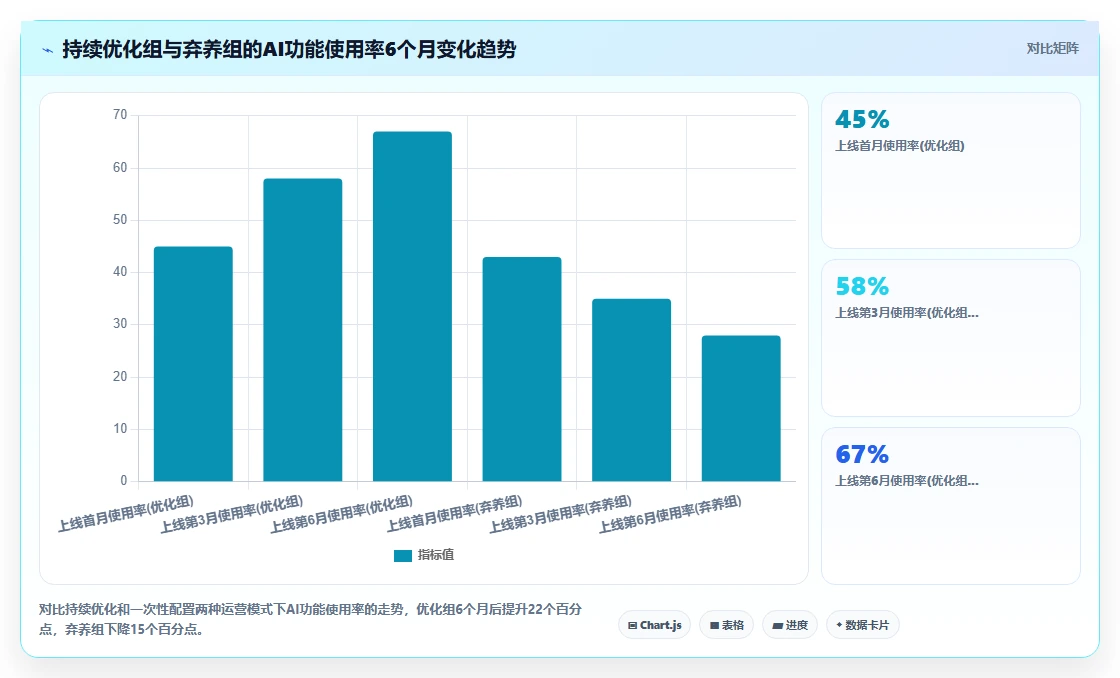The image size is (1120, 678).
Task: Click x-axis label 上线首月使用率(弃养组)
Action: [455, 513]
